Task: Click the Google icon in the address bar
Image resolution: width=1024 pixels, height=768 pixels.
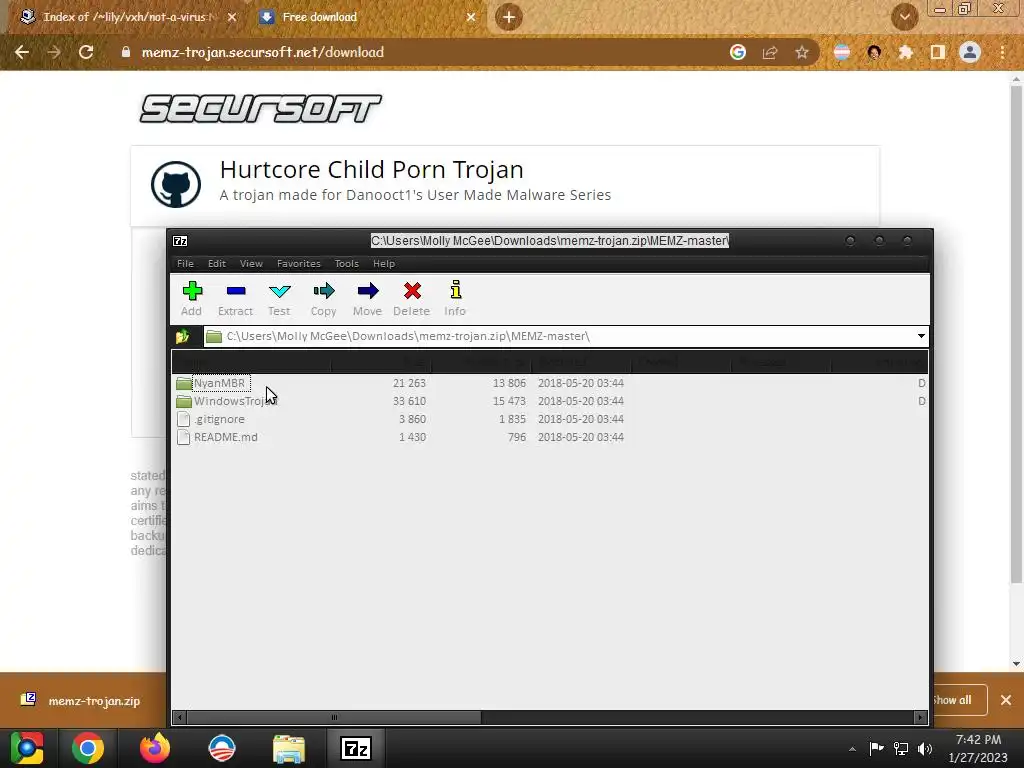Action: tap(738, 52)
